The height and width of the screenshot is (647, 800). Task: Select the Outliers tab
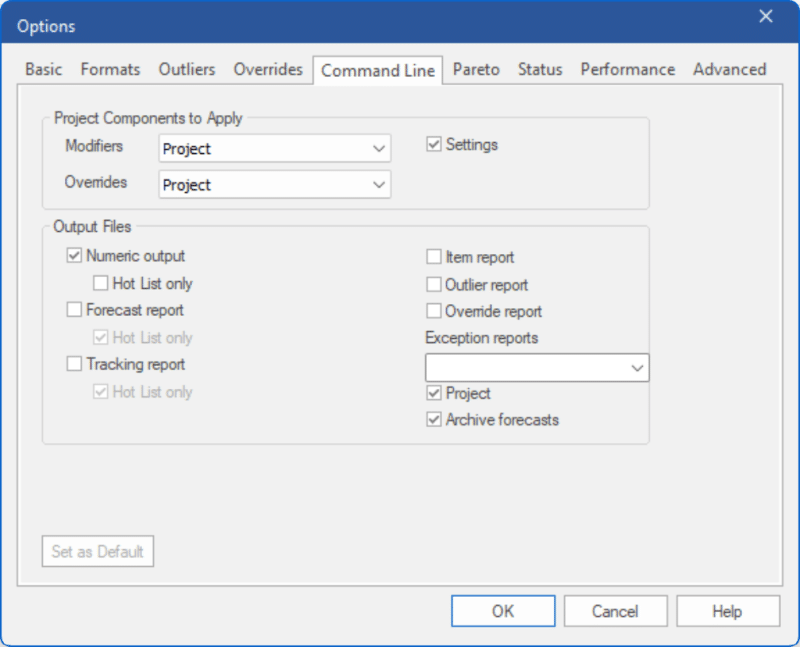187,70
